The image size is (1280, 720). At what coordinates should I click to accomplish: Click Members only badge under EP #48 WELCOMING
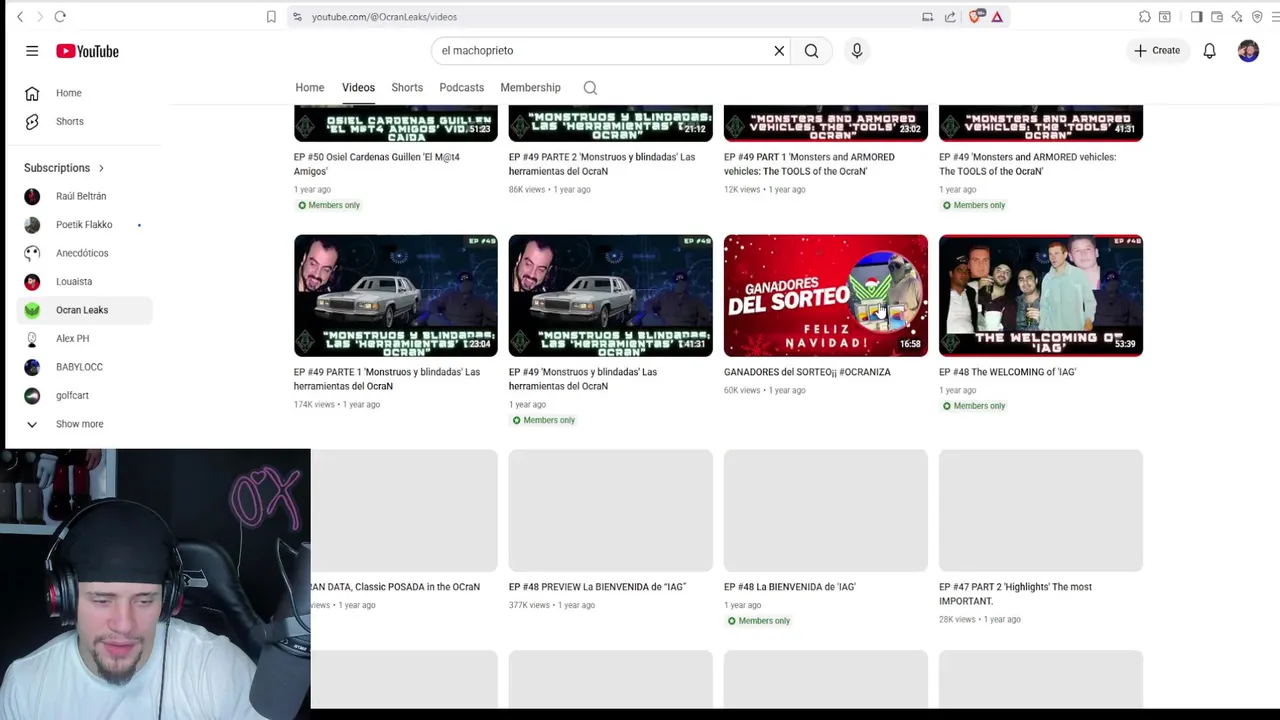(973, 406)
